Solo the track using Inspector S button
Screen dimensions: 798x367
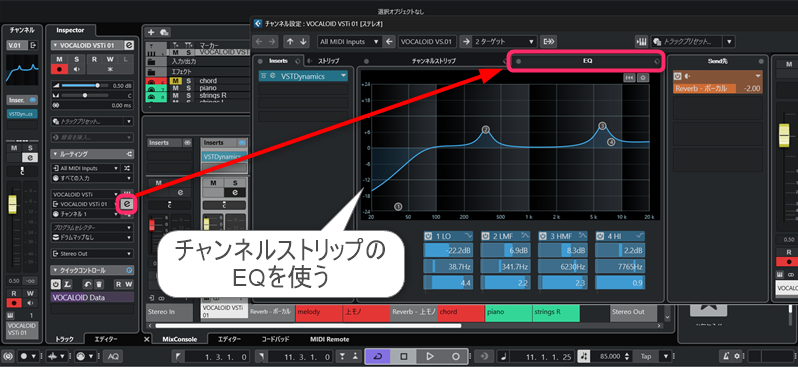point(76,59)
